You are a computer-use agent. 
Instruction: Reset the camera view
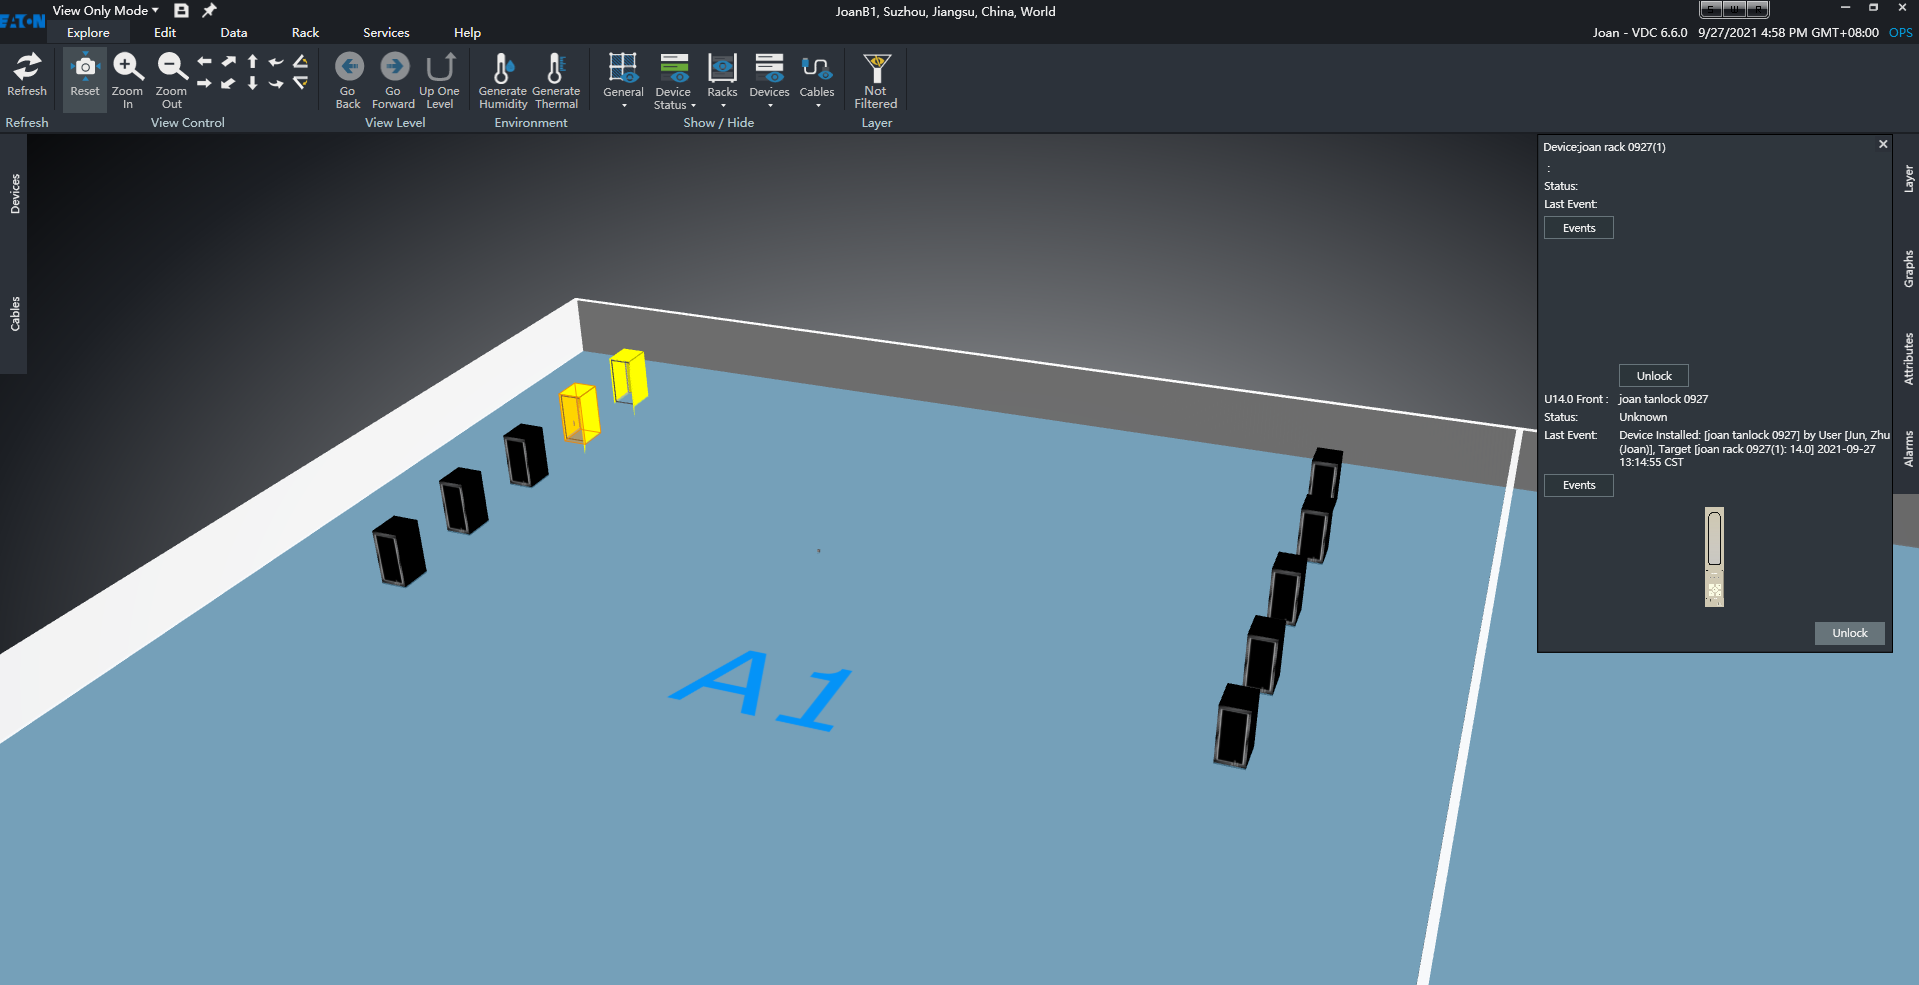[85, 75]
